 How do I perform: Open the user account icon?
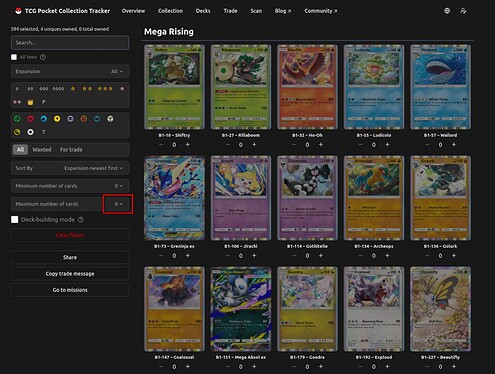(x=463, y=11)
